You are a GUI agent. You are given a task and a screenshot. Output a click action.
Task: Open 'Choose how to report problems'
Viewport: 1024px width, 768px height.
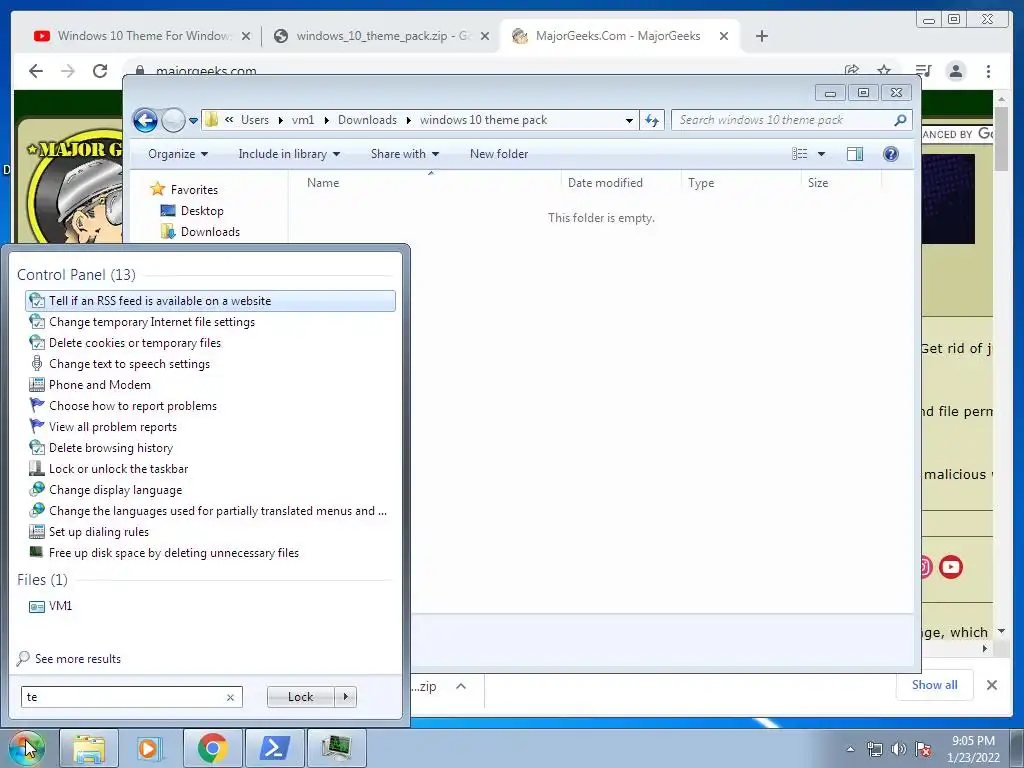click(x=210, y=406)
